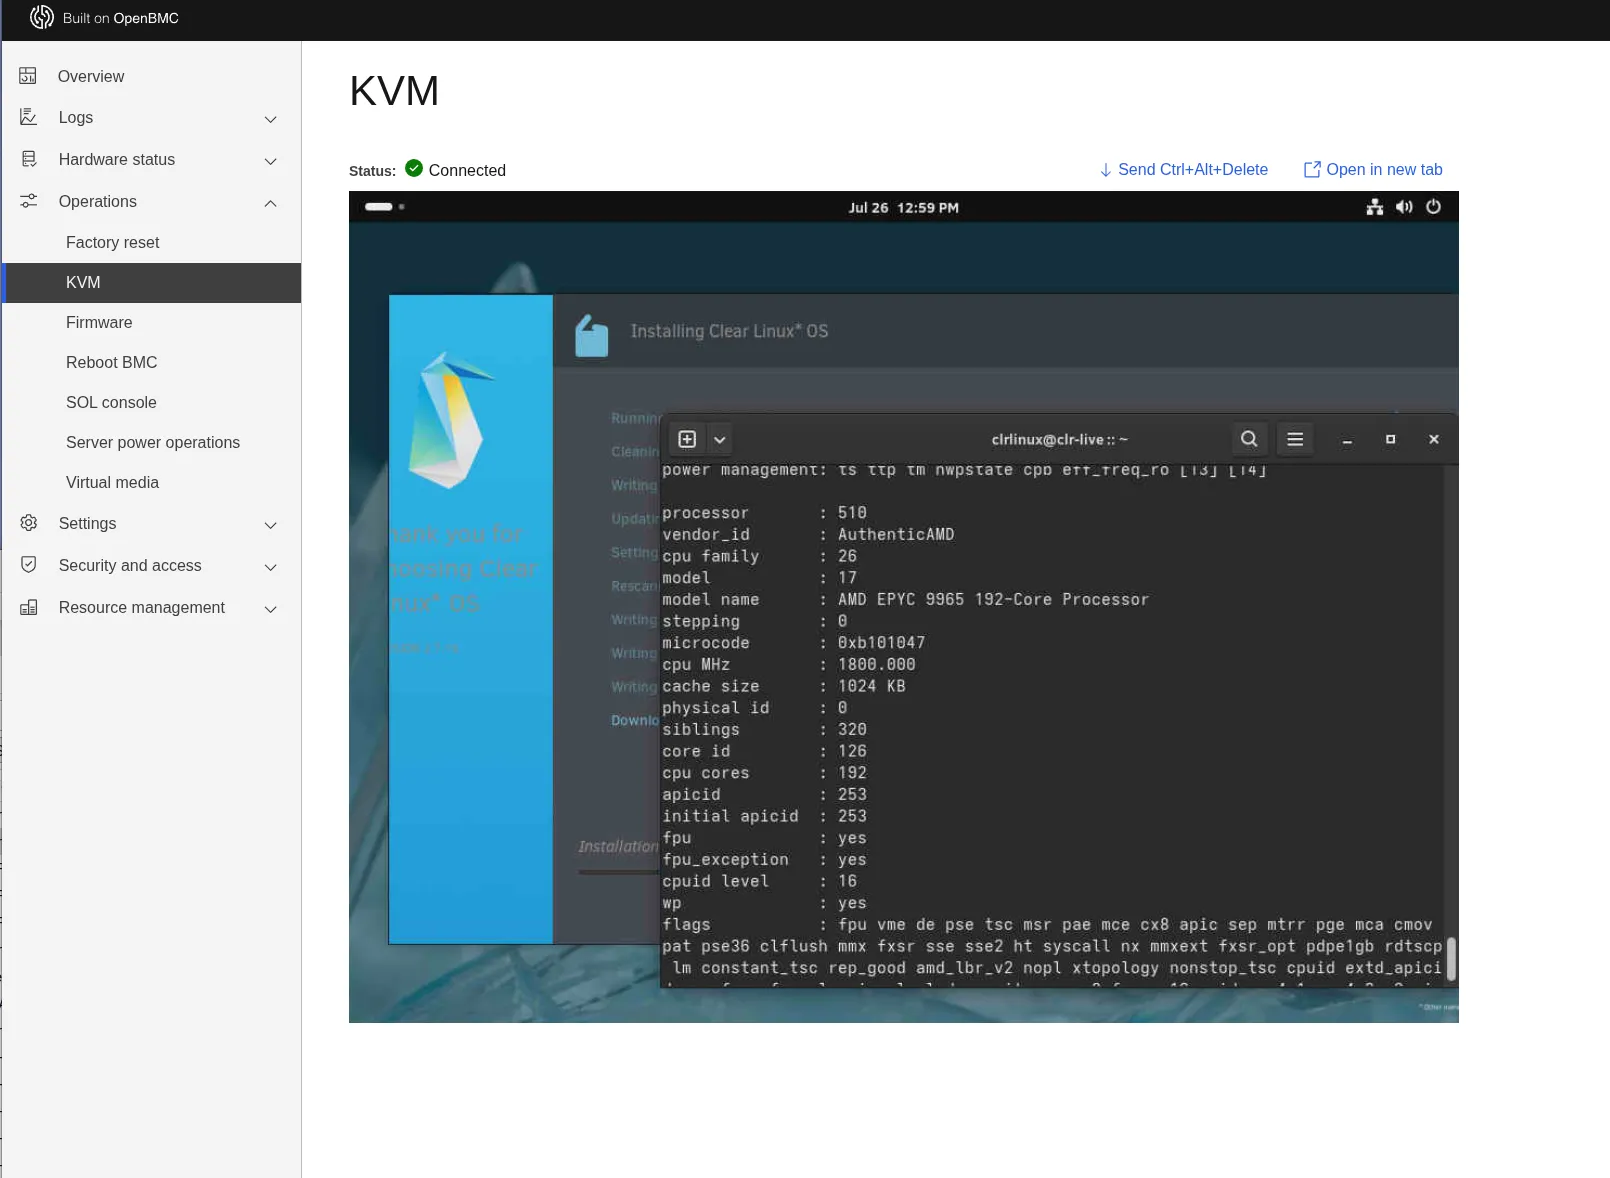Expand the Hardware status section
This screenshot has width=1610, height=1178.
tap(270, 161)
